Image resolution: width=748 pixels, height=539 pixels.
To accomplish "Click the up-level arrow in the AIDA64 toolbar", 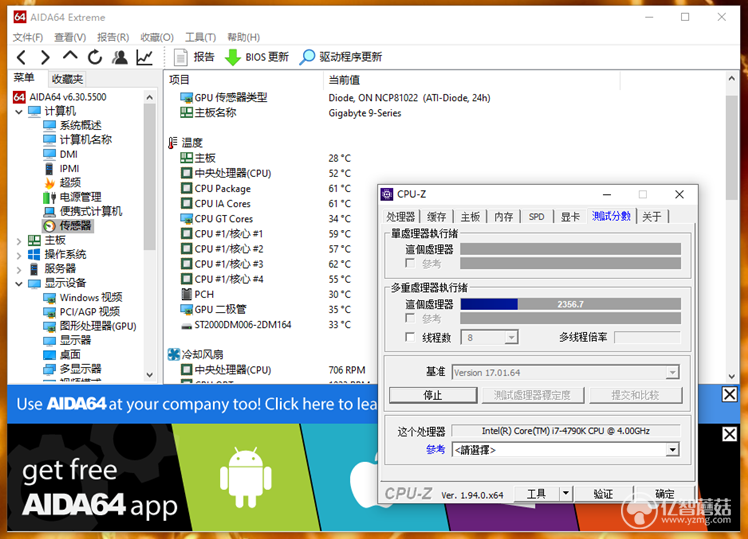I will coord(70,56).
